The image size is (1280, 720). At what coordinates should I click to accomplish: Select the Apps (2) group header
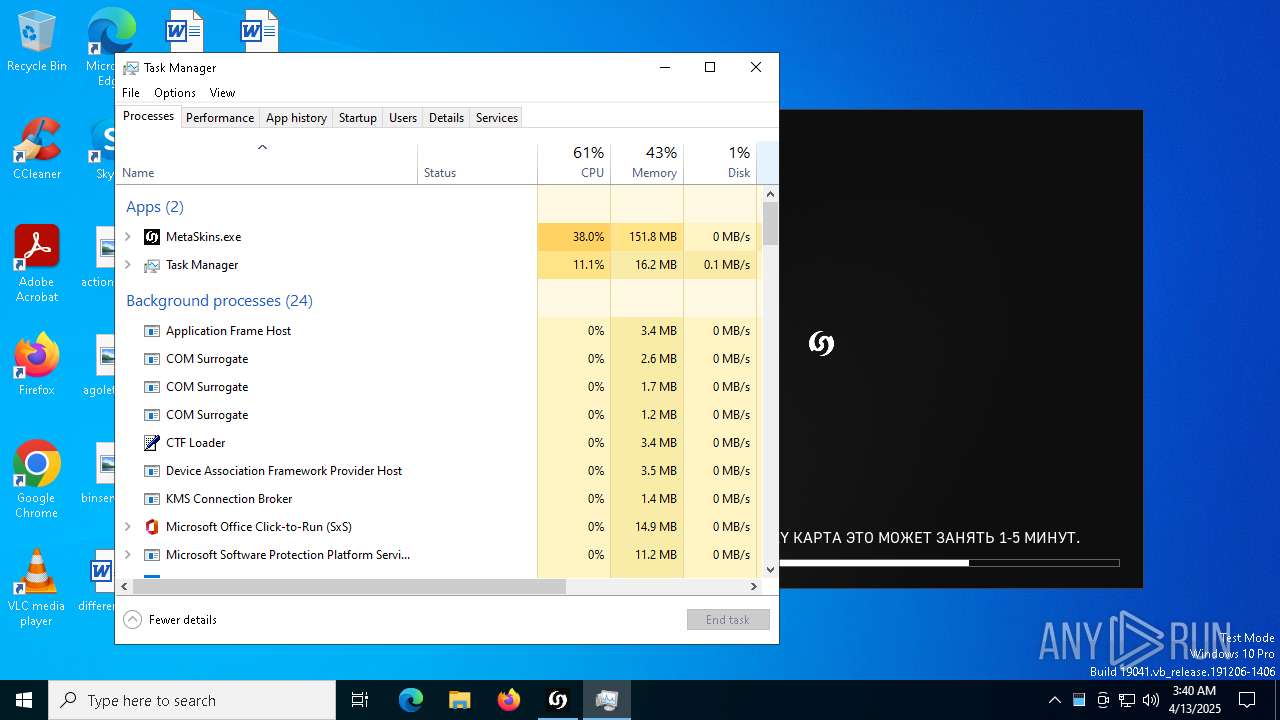point(155,207)
